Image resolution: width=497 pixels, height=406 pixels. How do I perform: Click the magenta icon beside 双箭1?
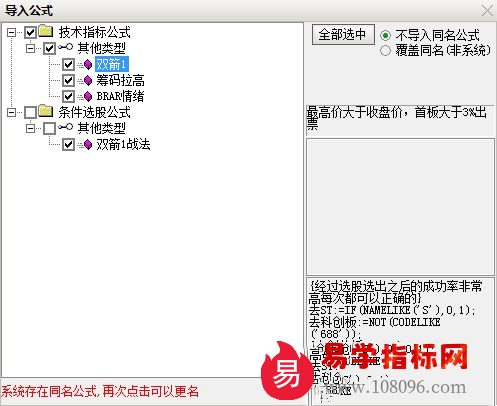[x=88, y=64]
